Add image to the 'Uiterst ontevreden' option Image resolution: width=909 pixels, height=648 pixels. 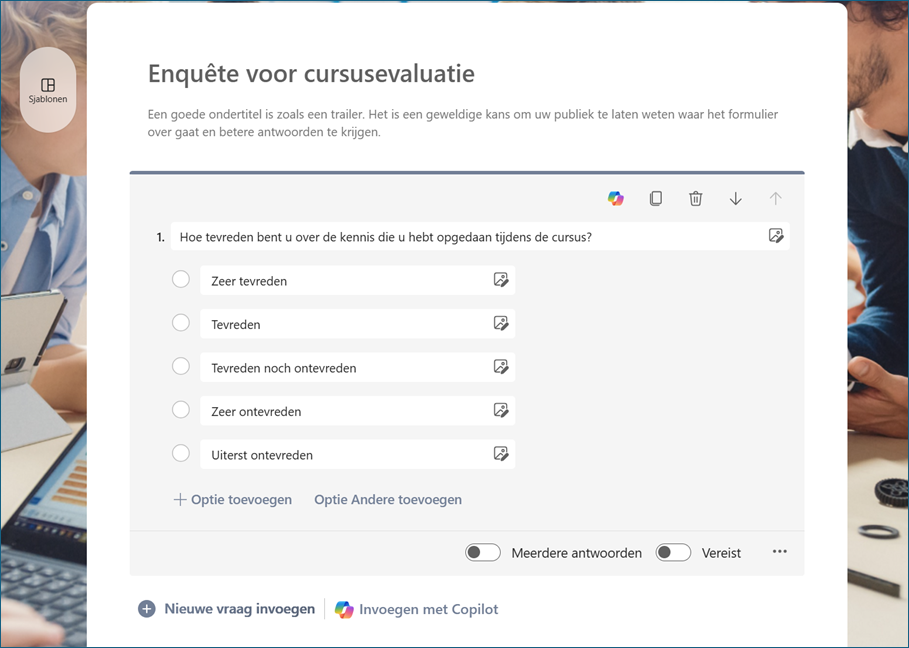coord(501,454)
